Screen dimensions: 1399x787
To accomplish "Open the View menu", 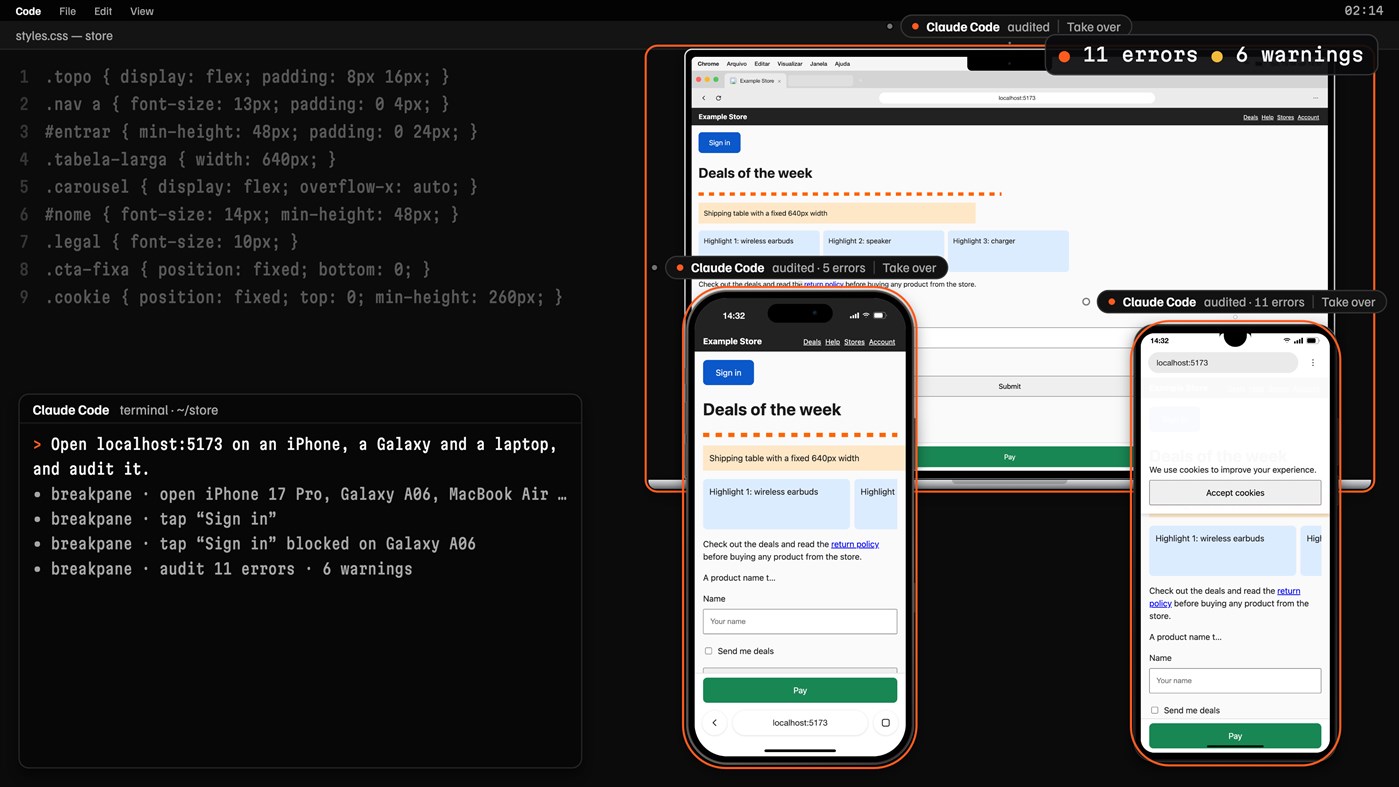I will [142, 11].
